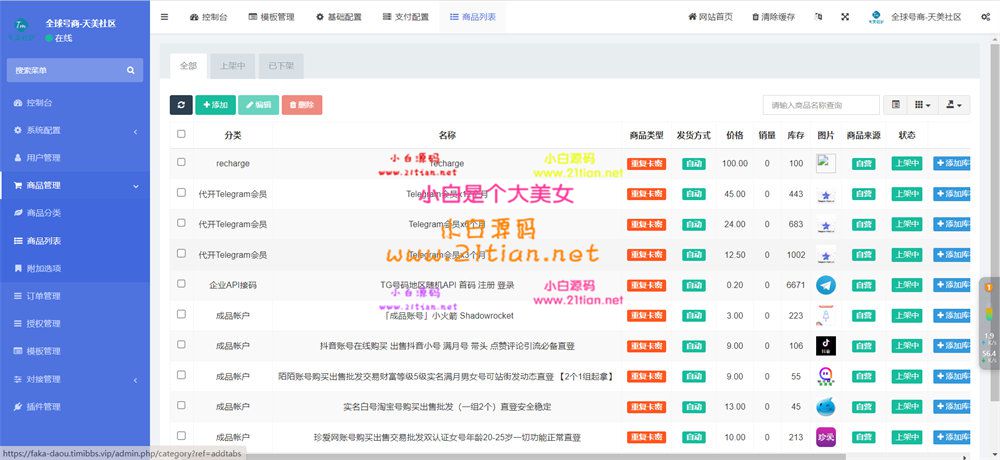Switch to the 支付配置 top tab
The width and height of the screenshot is (1000, 460).
pos(406,17)
